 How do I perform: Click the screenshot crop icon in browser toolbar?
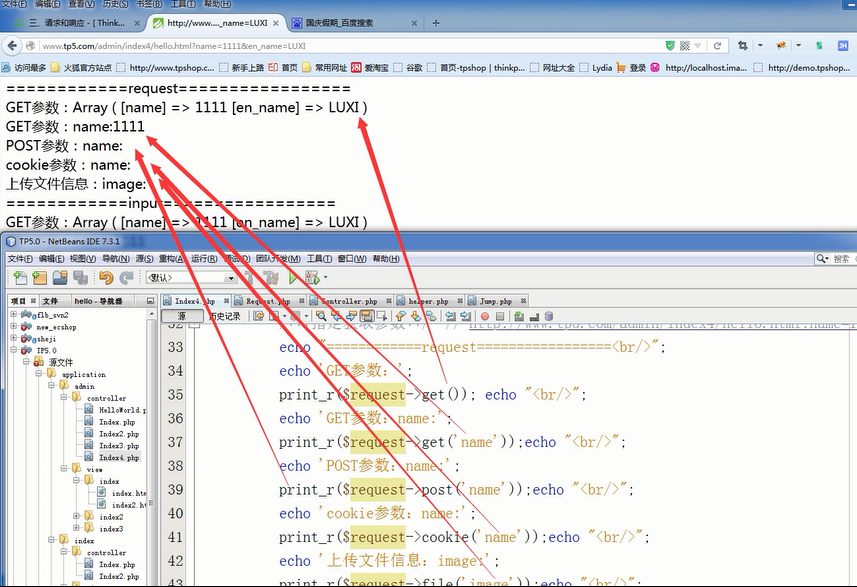(742, 45)
